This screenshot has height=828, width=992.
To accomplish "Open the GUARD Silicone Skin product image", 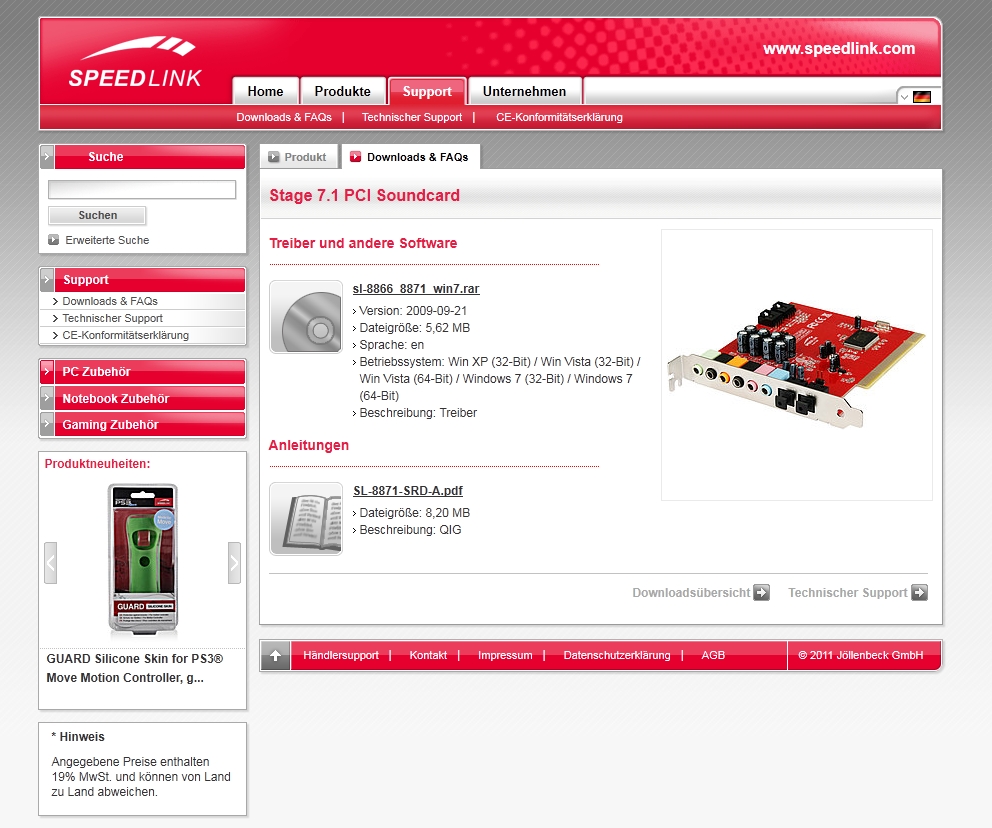I will pos(143,559).
